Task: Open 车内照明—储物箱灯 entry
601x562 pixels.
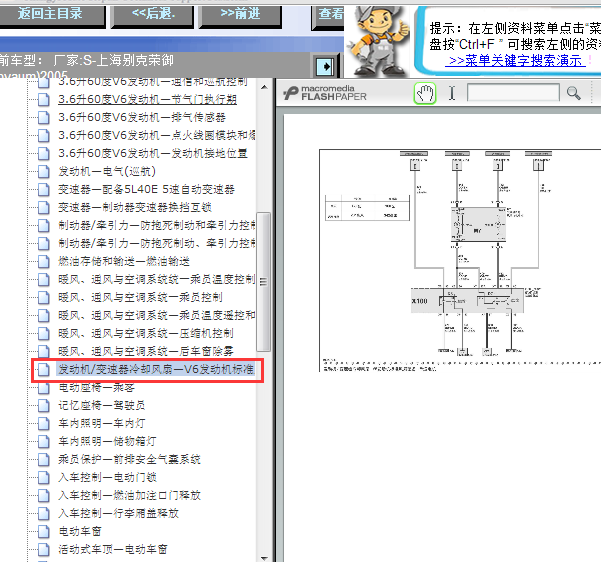Action: coord(107,442)
